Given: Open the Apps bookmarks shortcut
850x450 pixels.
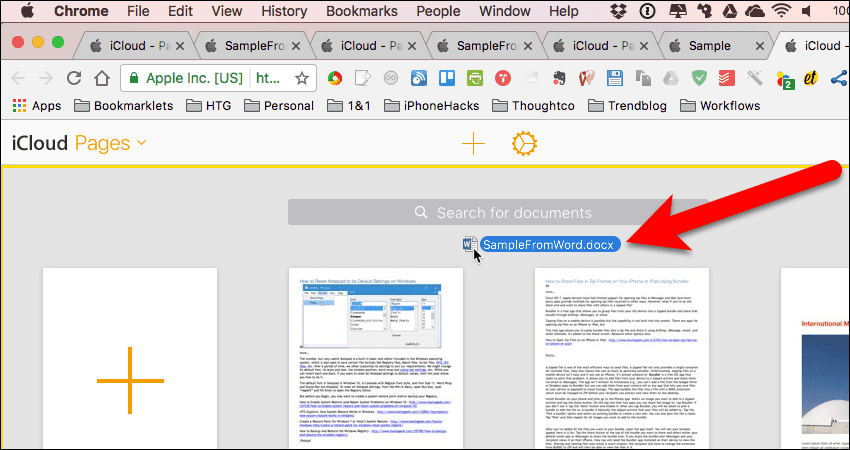Looking at the screenshot, I should tap(37, 106).
